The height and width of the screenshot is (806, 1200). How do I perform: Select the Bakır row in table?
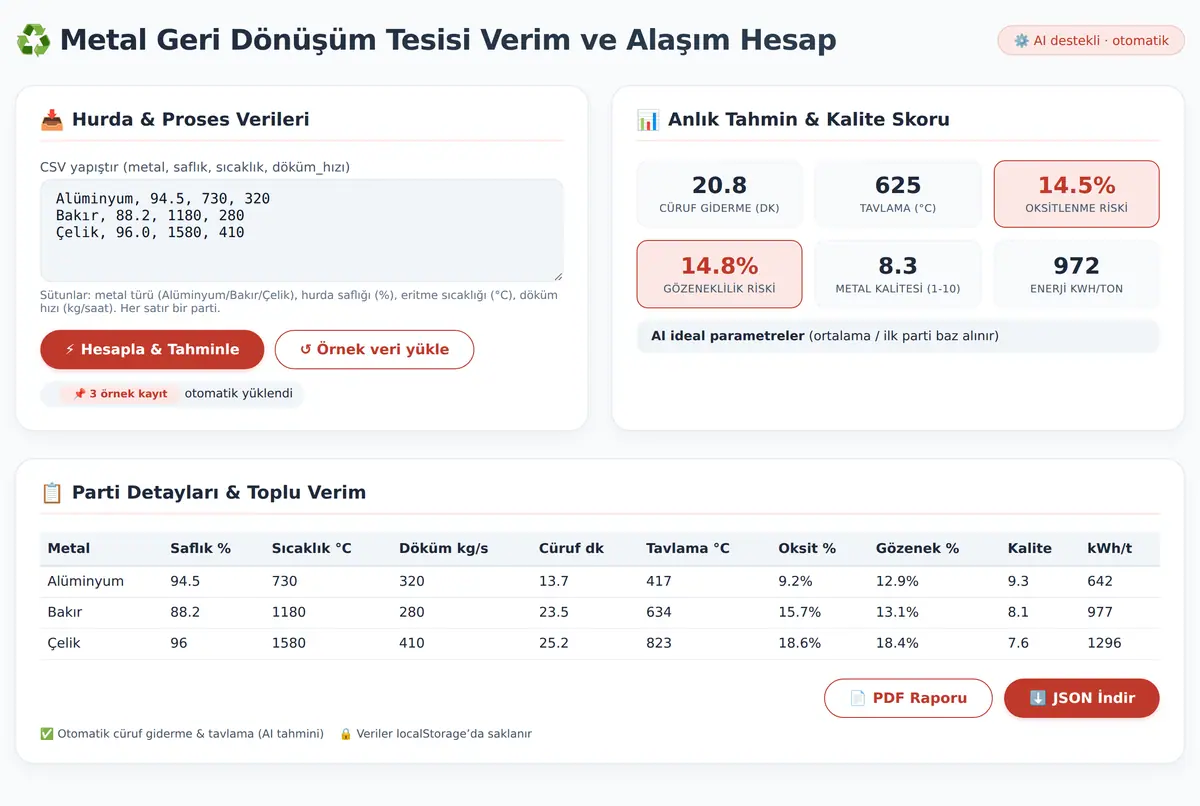pyautogui.click(x=600, y=612)
